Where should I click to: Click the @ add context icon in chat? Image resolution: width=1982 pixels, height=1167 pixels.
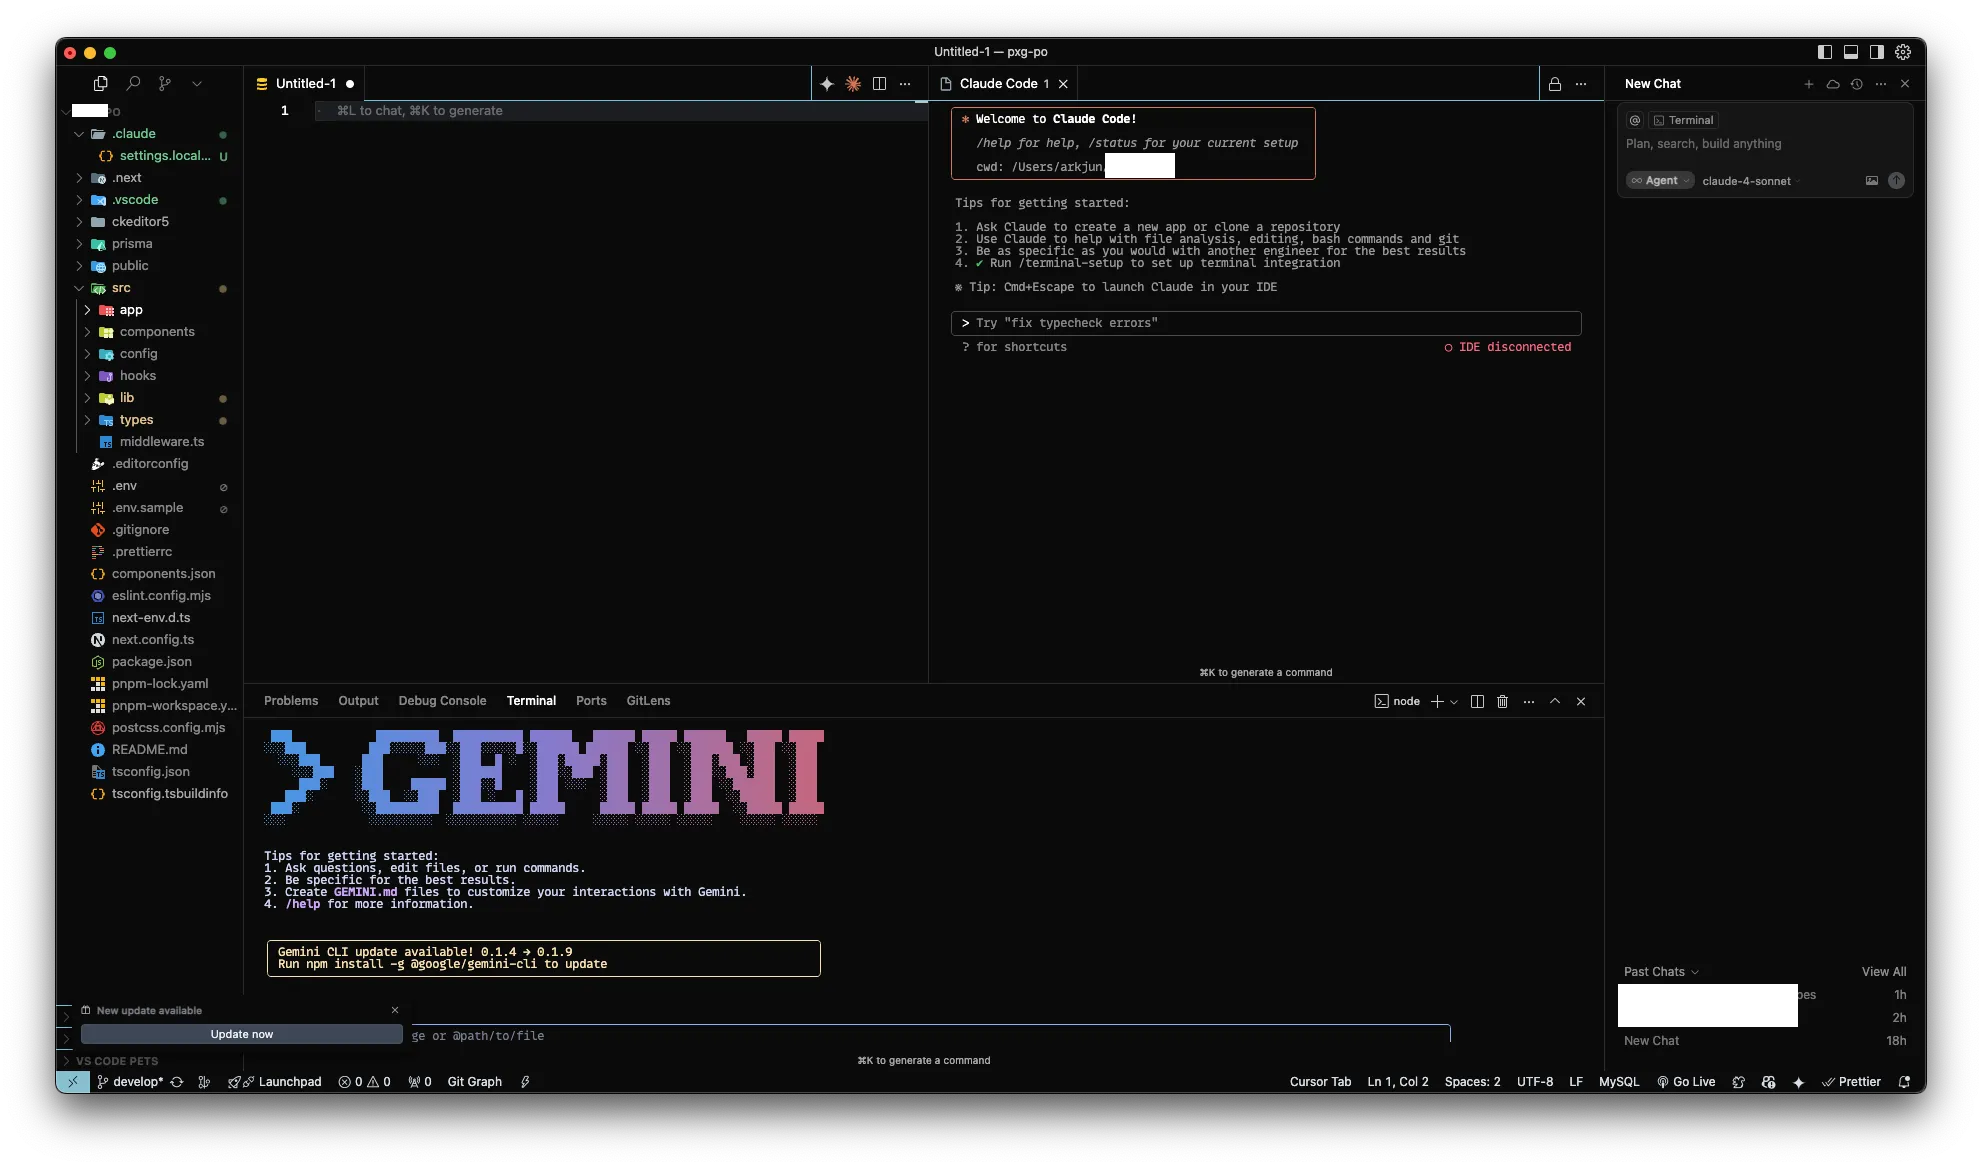1635,120
